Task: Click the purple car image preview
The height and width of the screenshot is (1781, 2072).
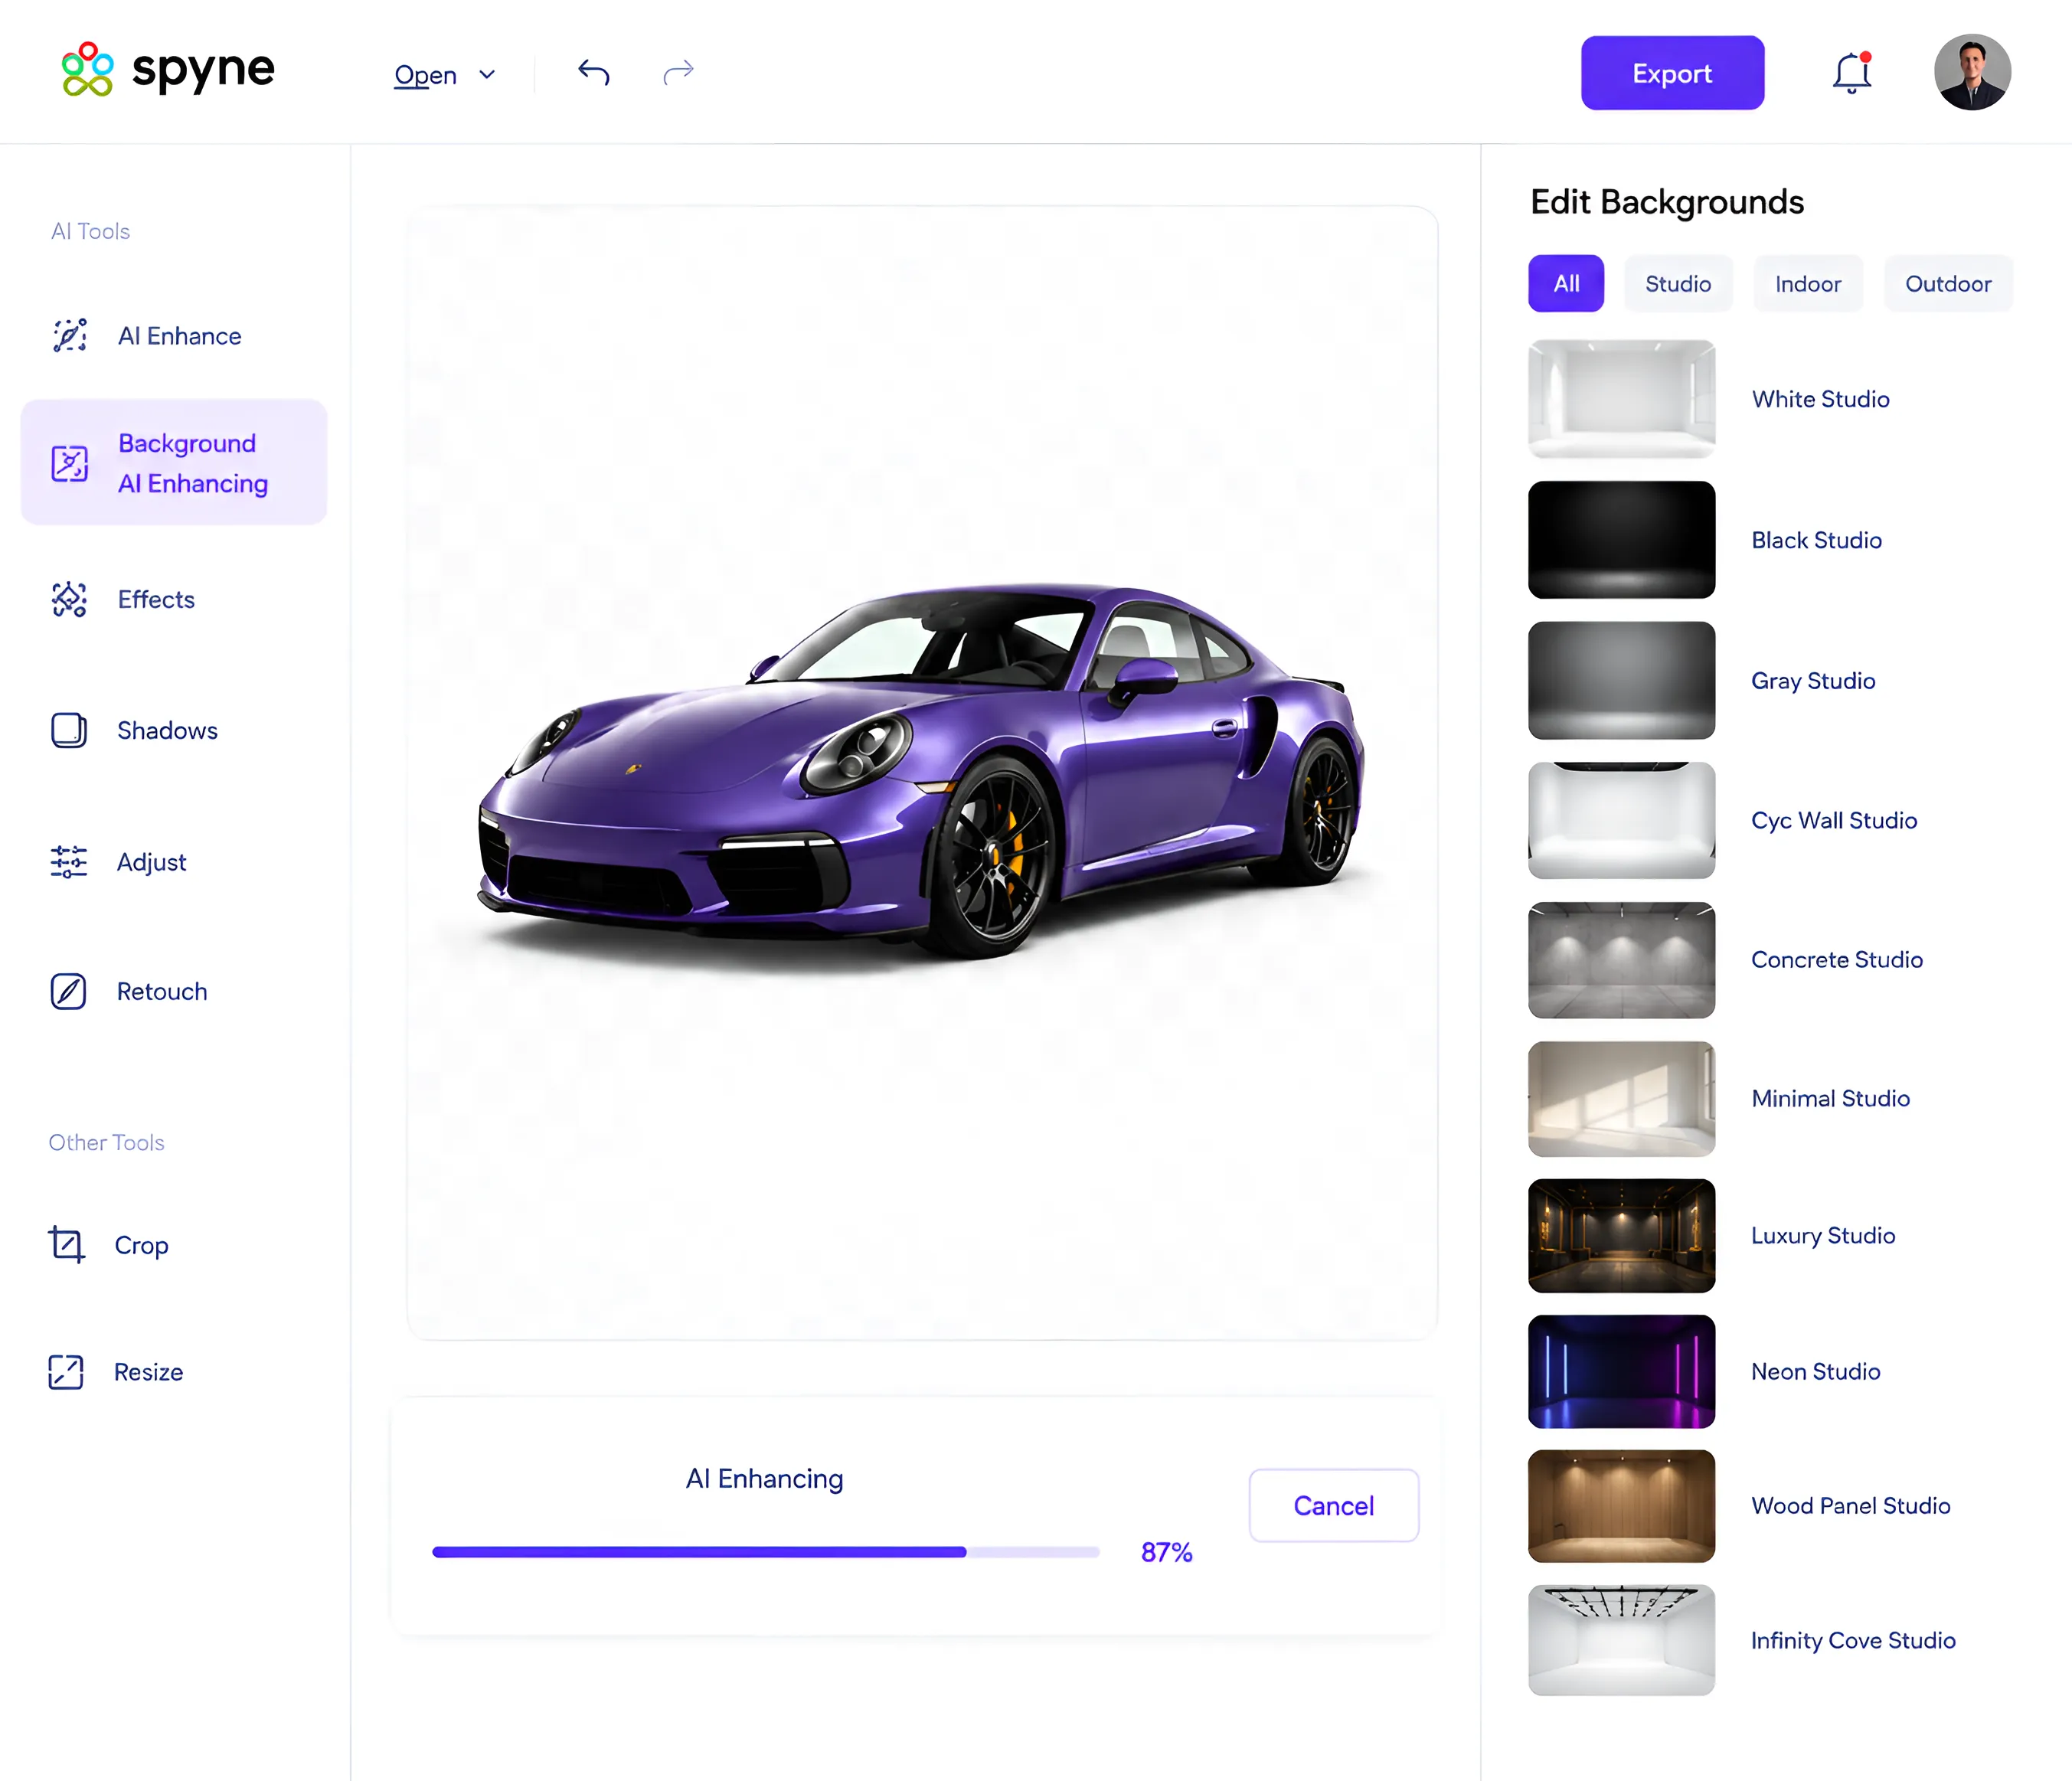Action: point(922,772)
